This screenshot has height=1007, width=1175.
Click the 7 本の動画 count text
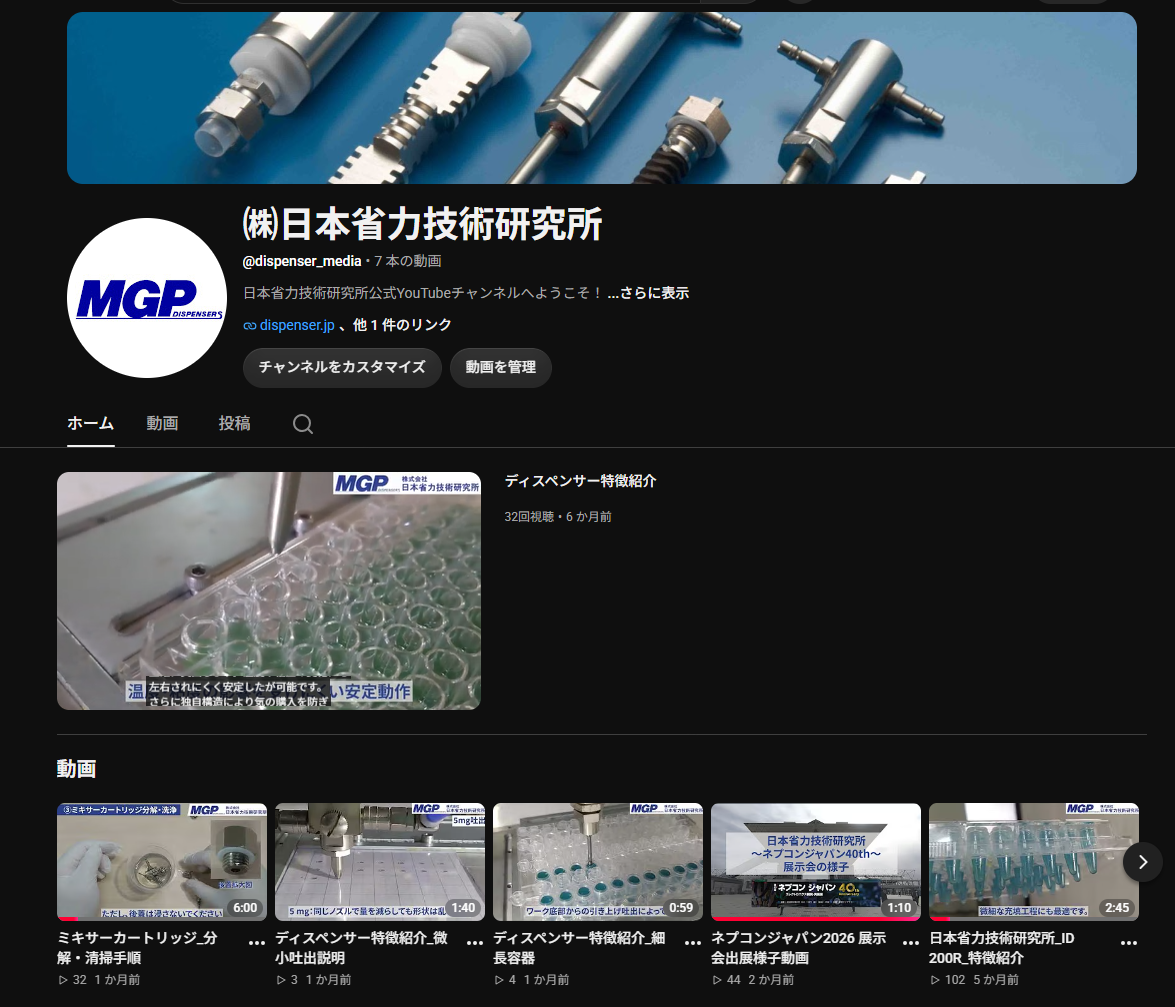coord(408,261)
